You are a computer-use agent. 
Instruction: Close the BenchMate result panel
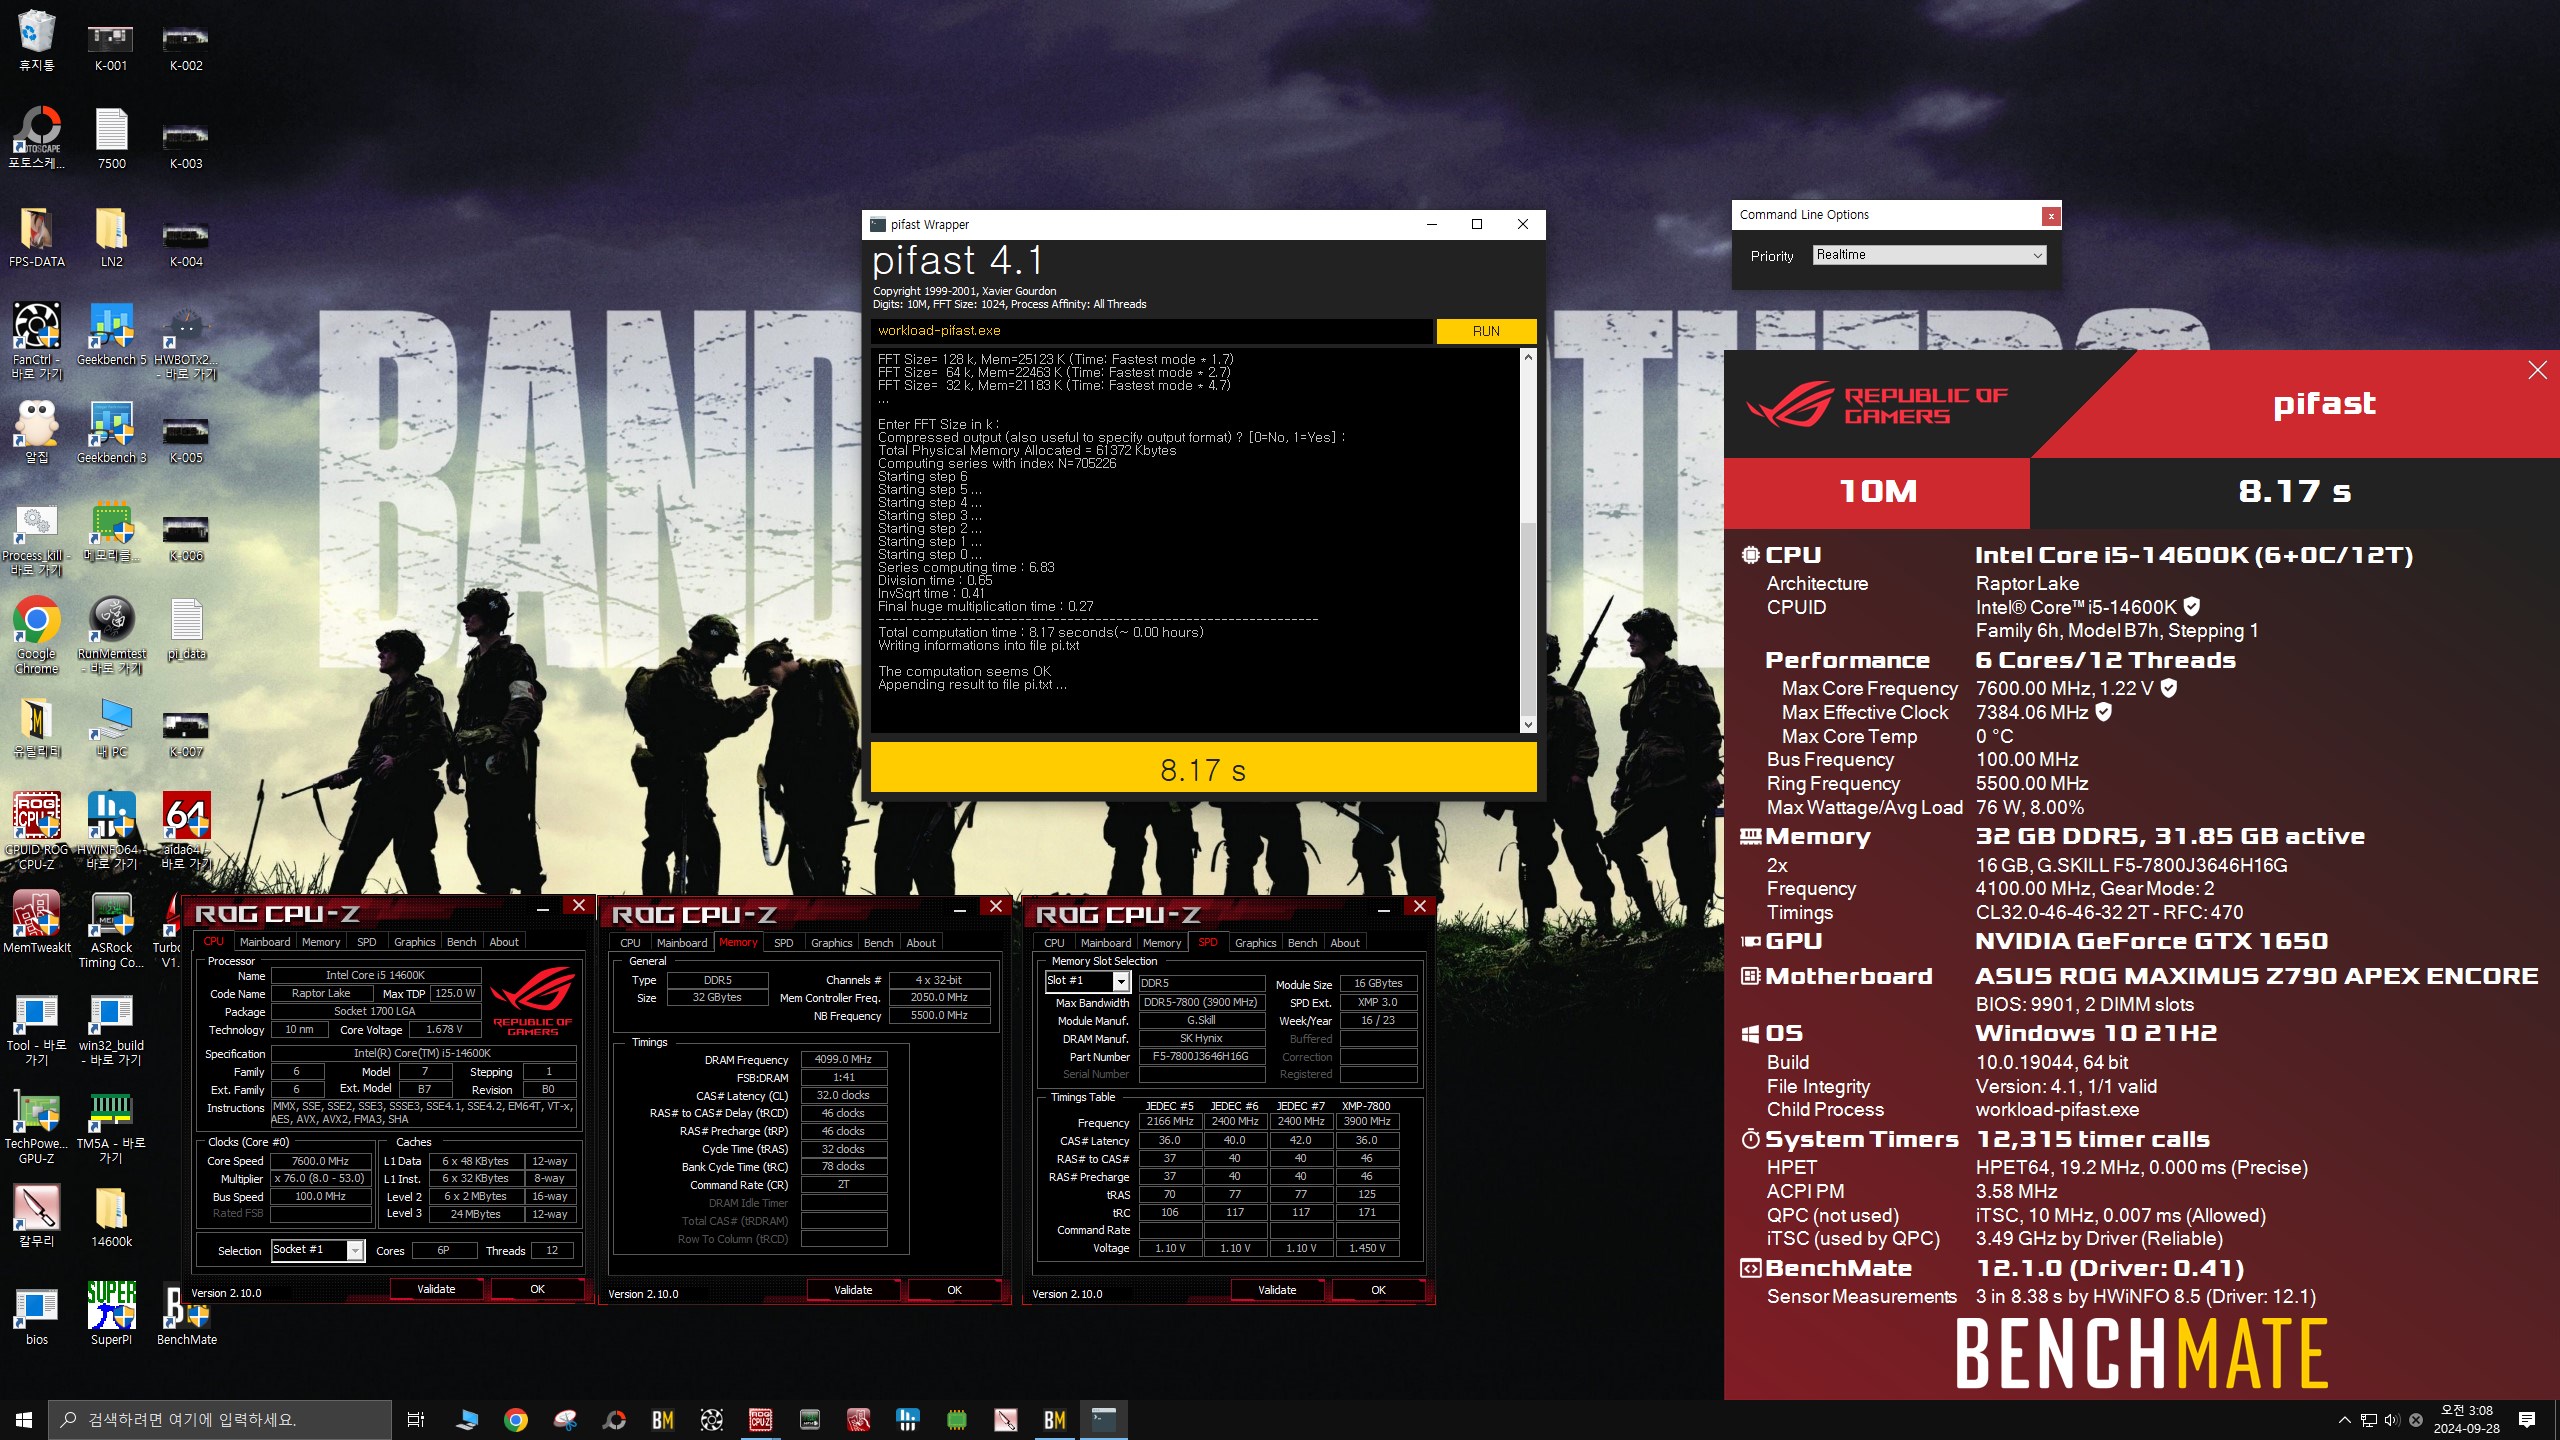[2537, 371]
